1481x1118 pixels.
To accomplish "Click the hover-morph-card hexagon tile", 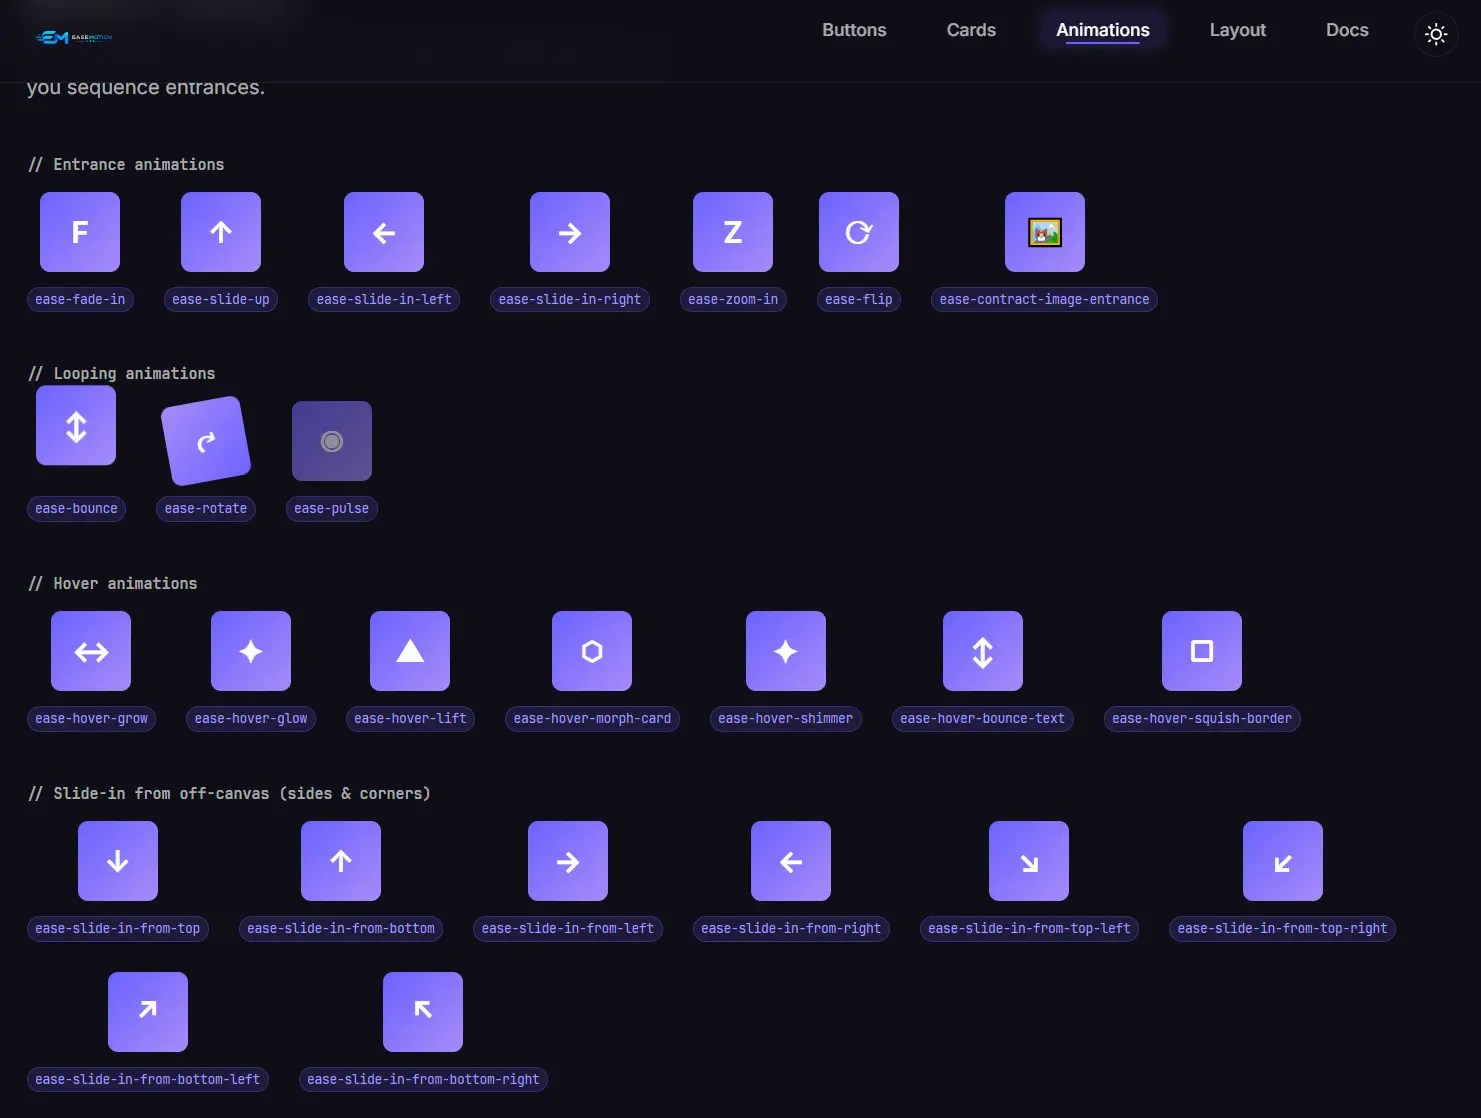I will 592,651.
